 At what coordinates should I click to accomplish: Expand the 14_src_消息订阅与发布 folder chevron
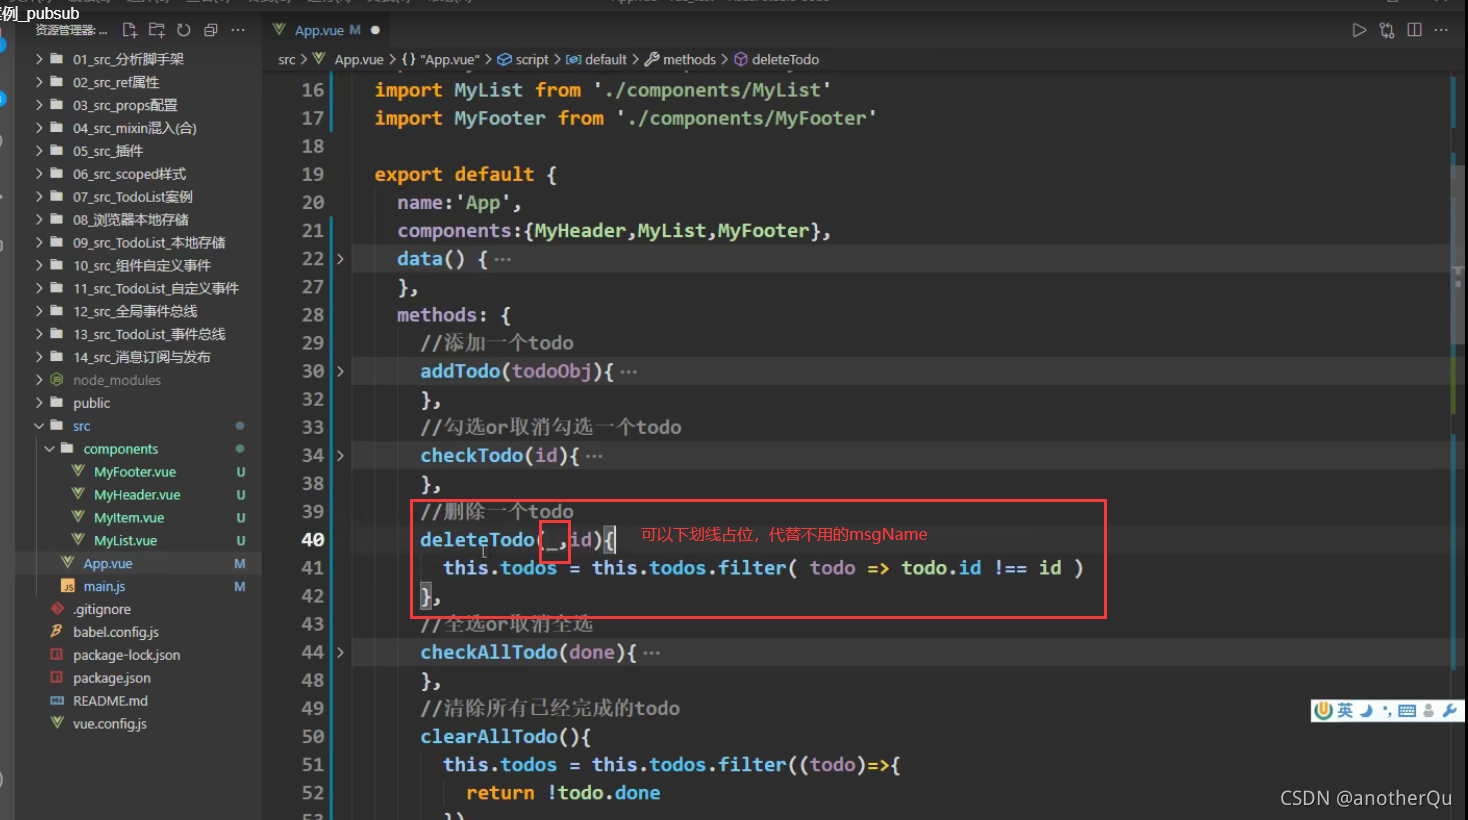click(x=39, y=357)
